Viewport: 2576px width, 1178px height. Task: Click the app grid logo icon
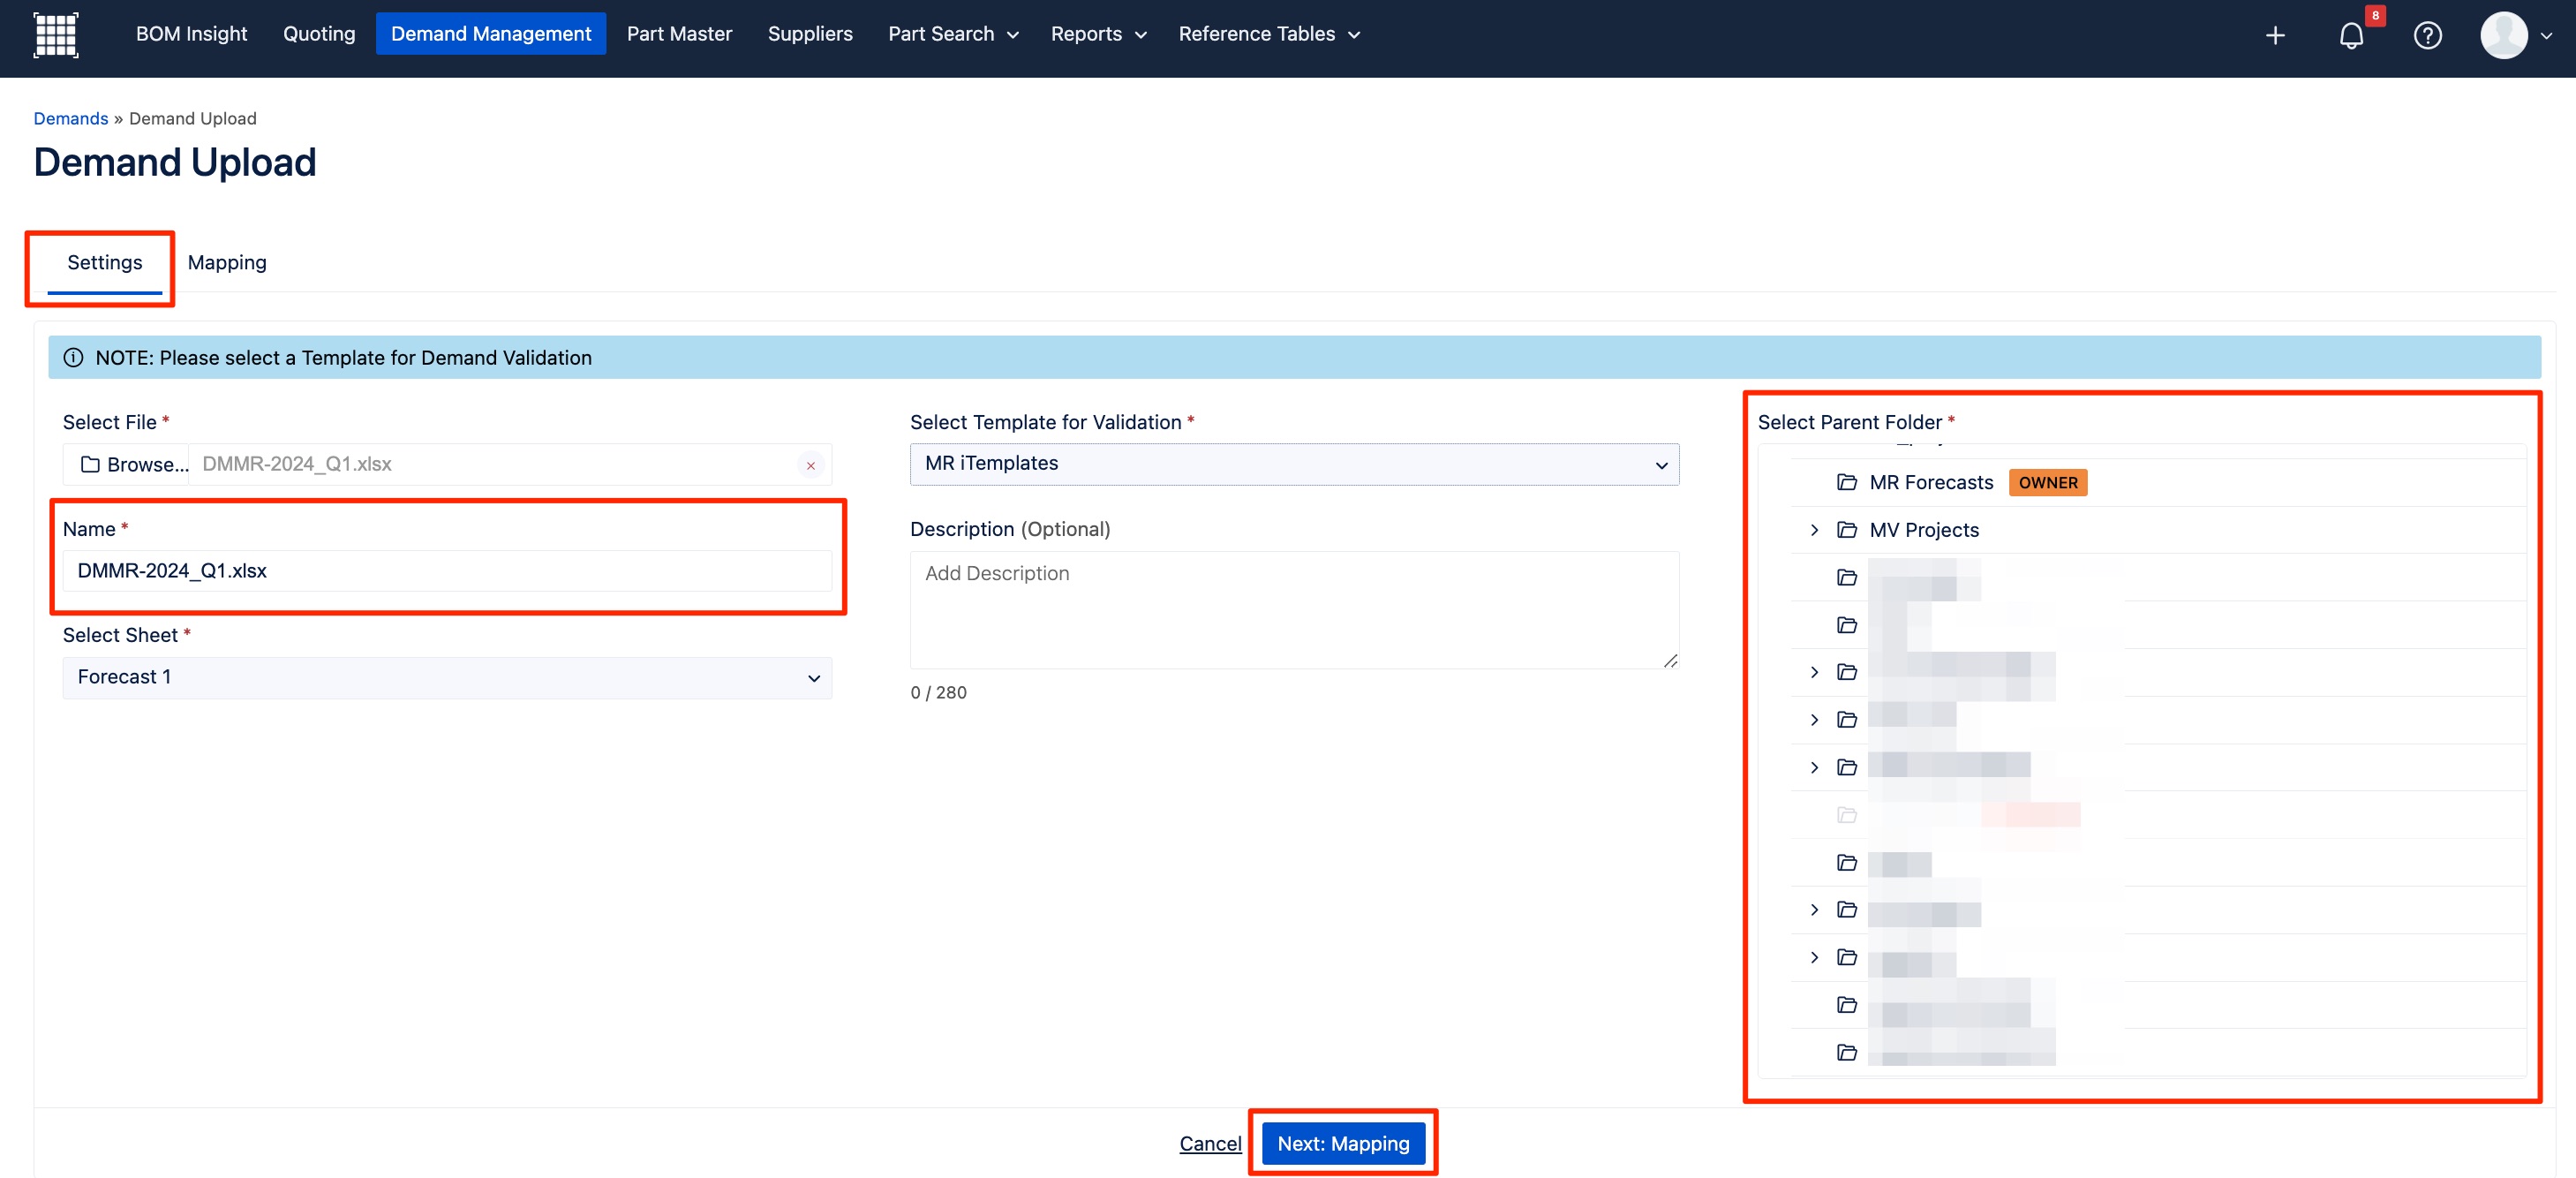coord(56,35)
